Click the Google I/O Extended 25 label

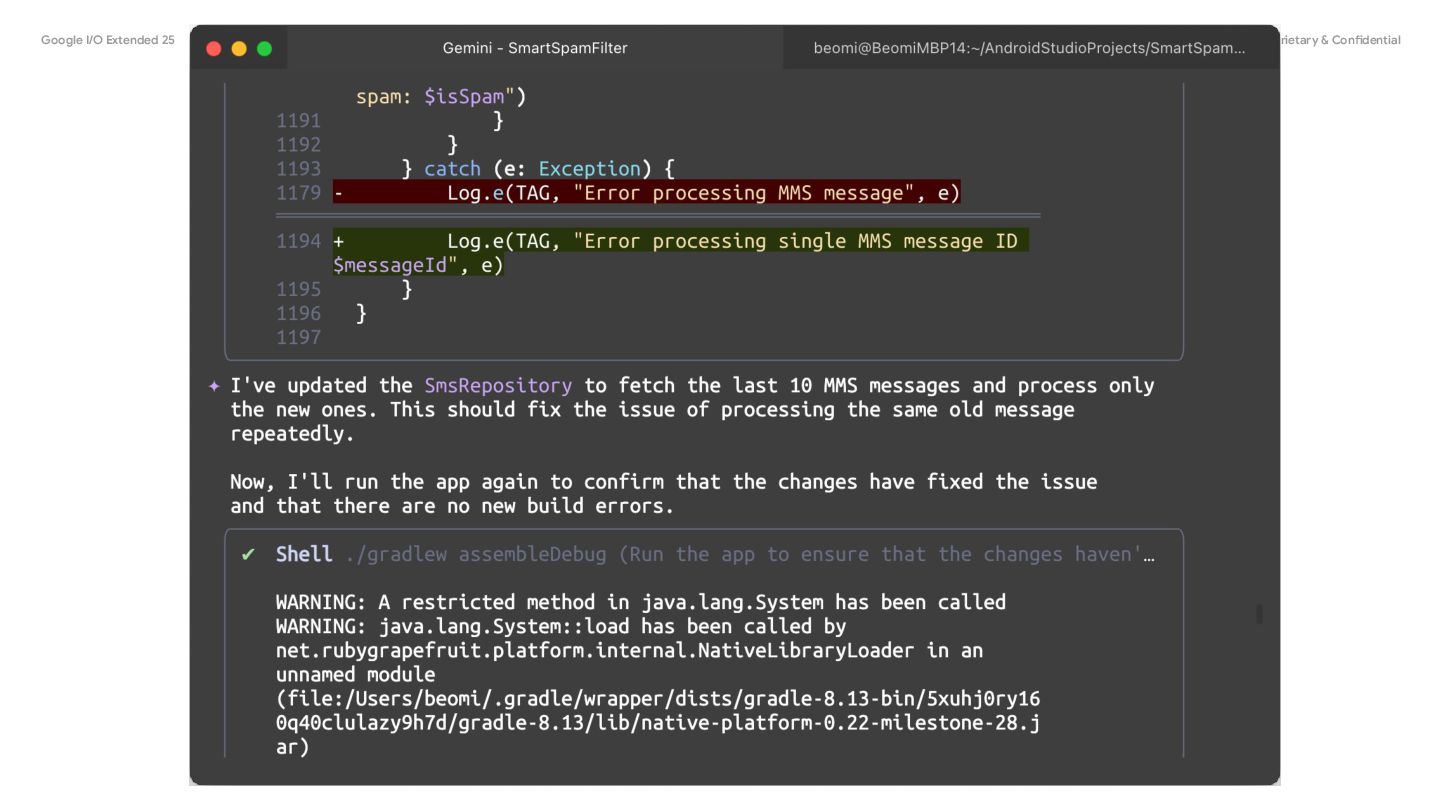(108, 40)
